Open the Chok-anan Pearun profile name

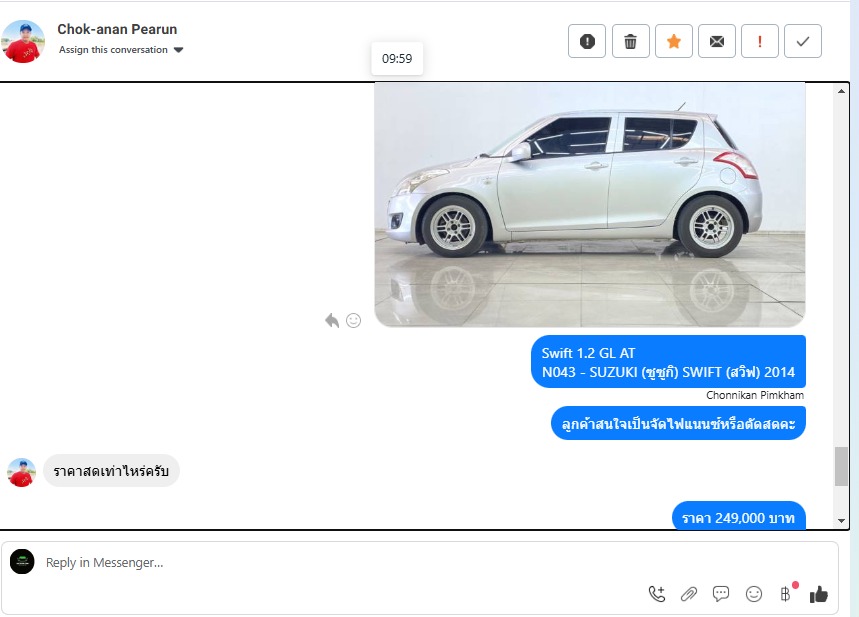point(117,29)
